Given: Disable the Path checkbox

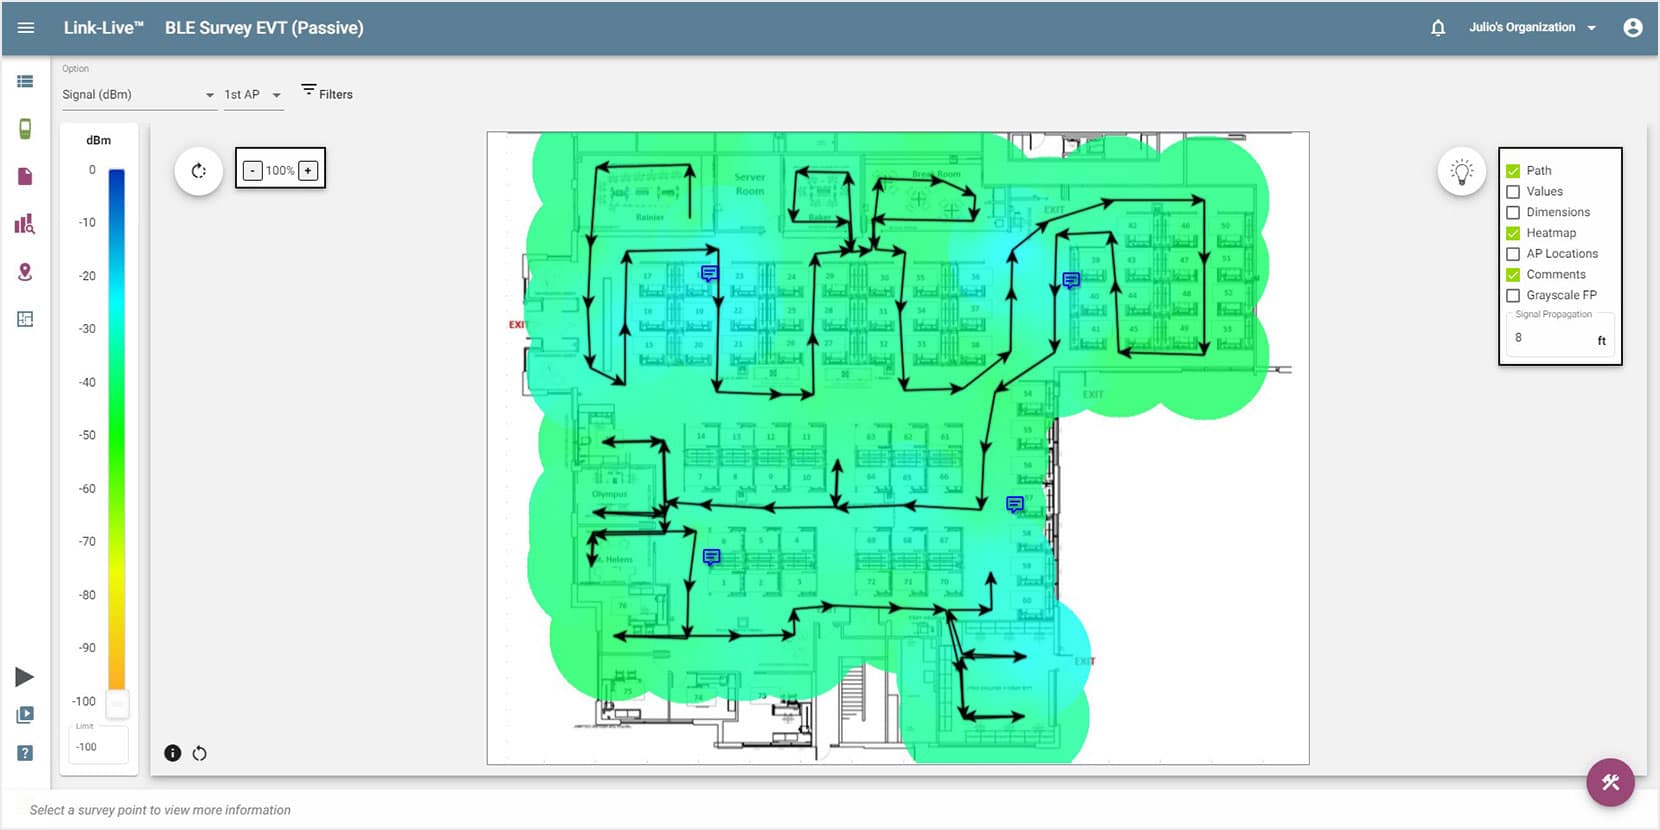Looking at the screenshot, I should tap(1513, 171).
